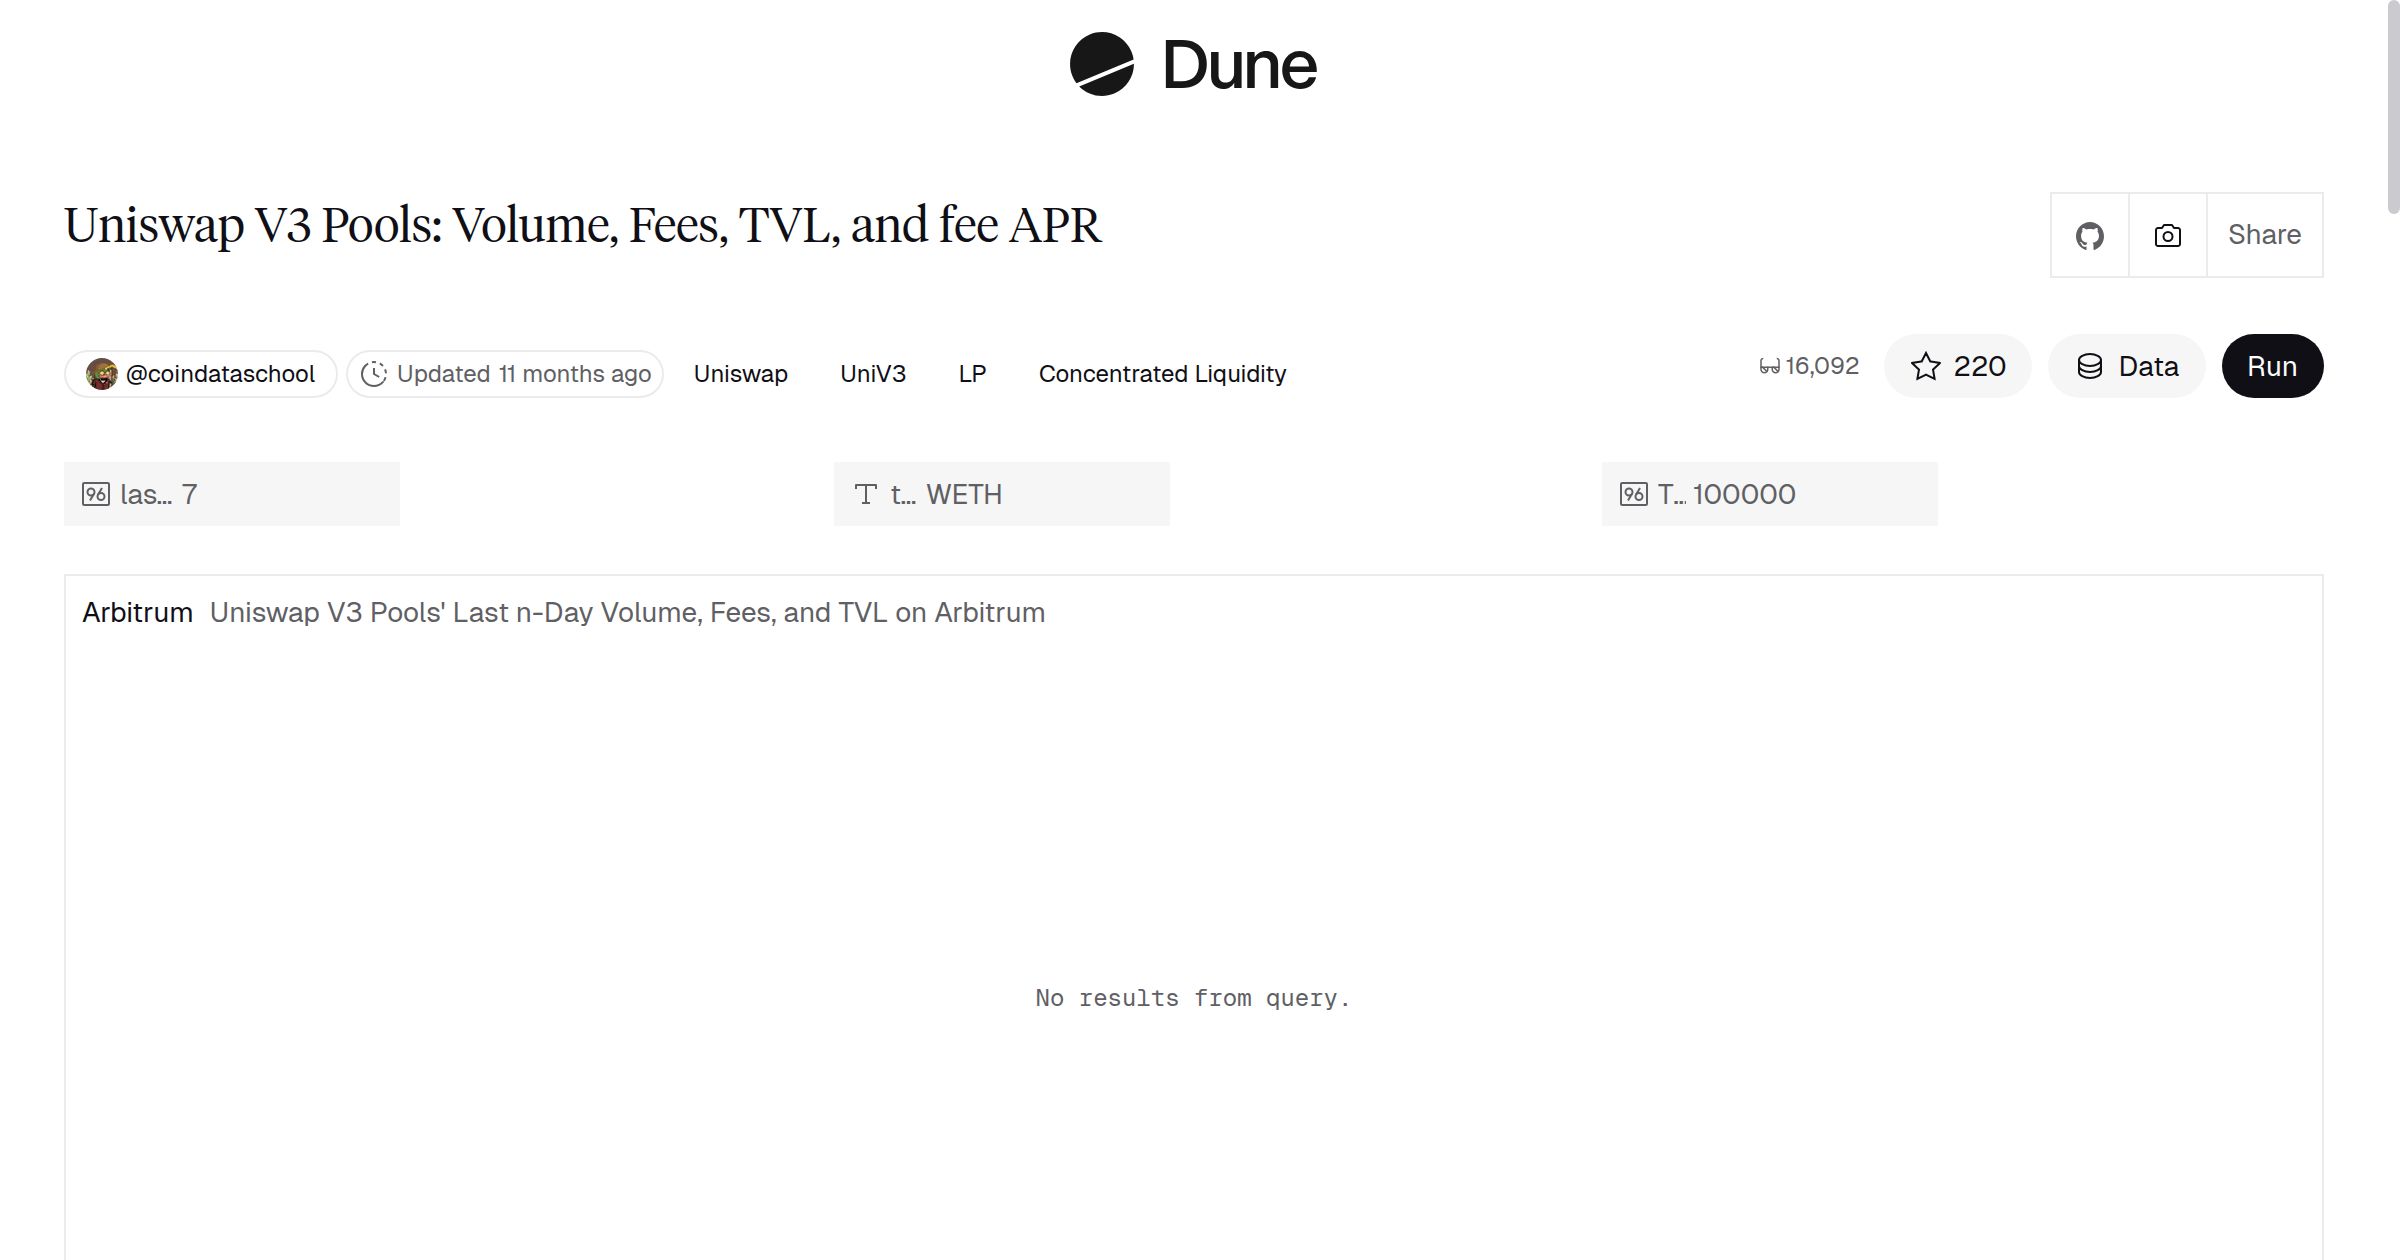Click the query title 'Uniswap V3 Pools' Last n-Day Volume'
This screenshot has height=1260, width=2400.
pyautogui.click(x=627, y=611)
